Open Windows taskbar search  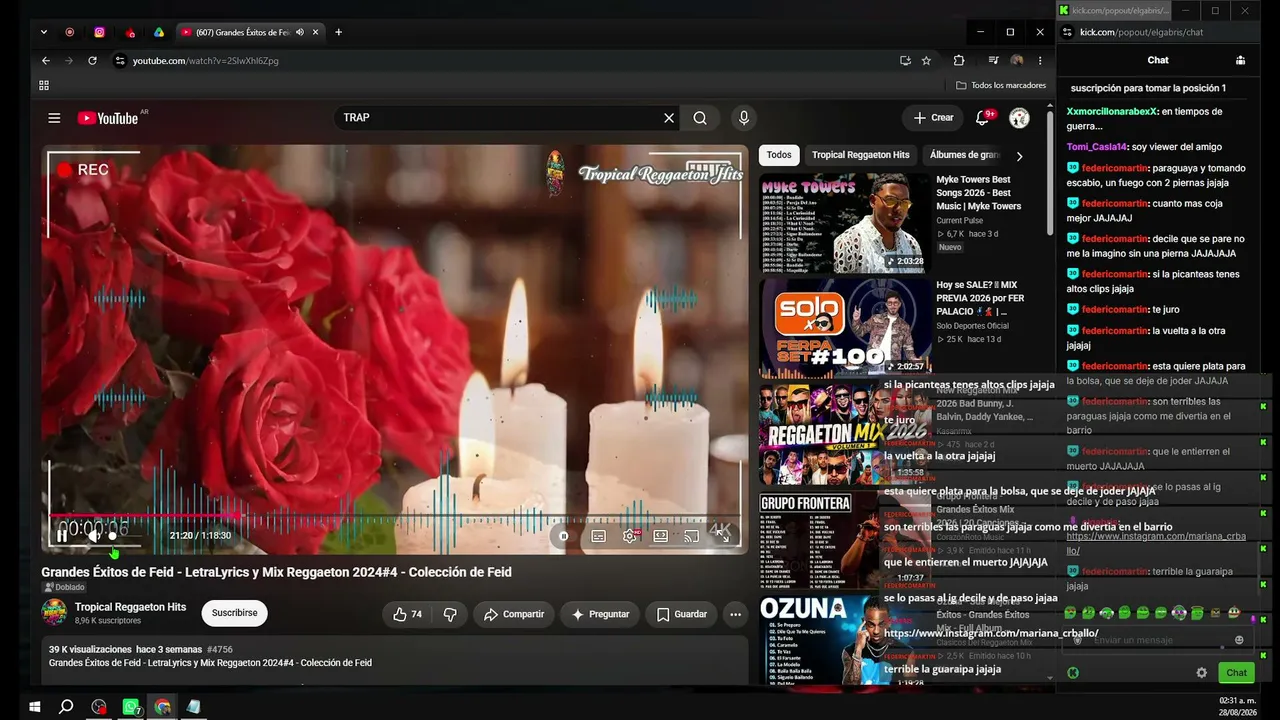coord(66,707)
